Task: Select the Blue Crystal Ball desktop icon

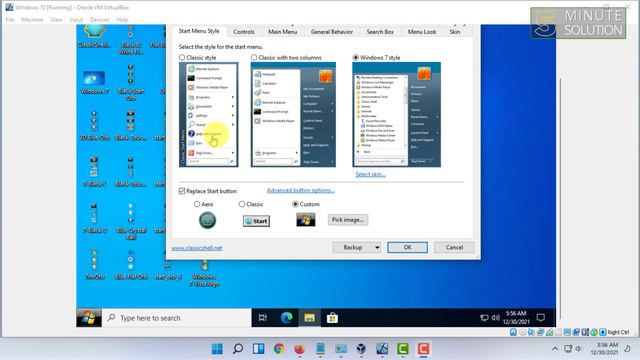Action: coord(131,221)
